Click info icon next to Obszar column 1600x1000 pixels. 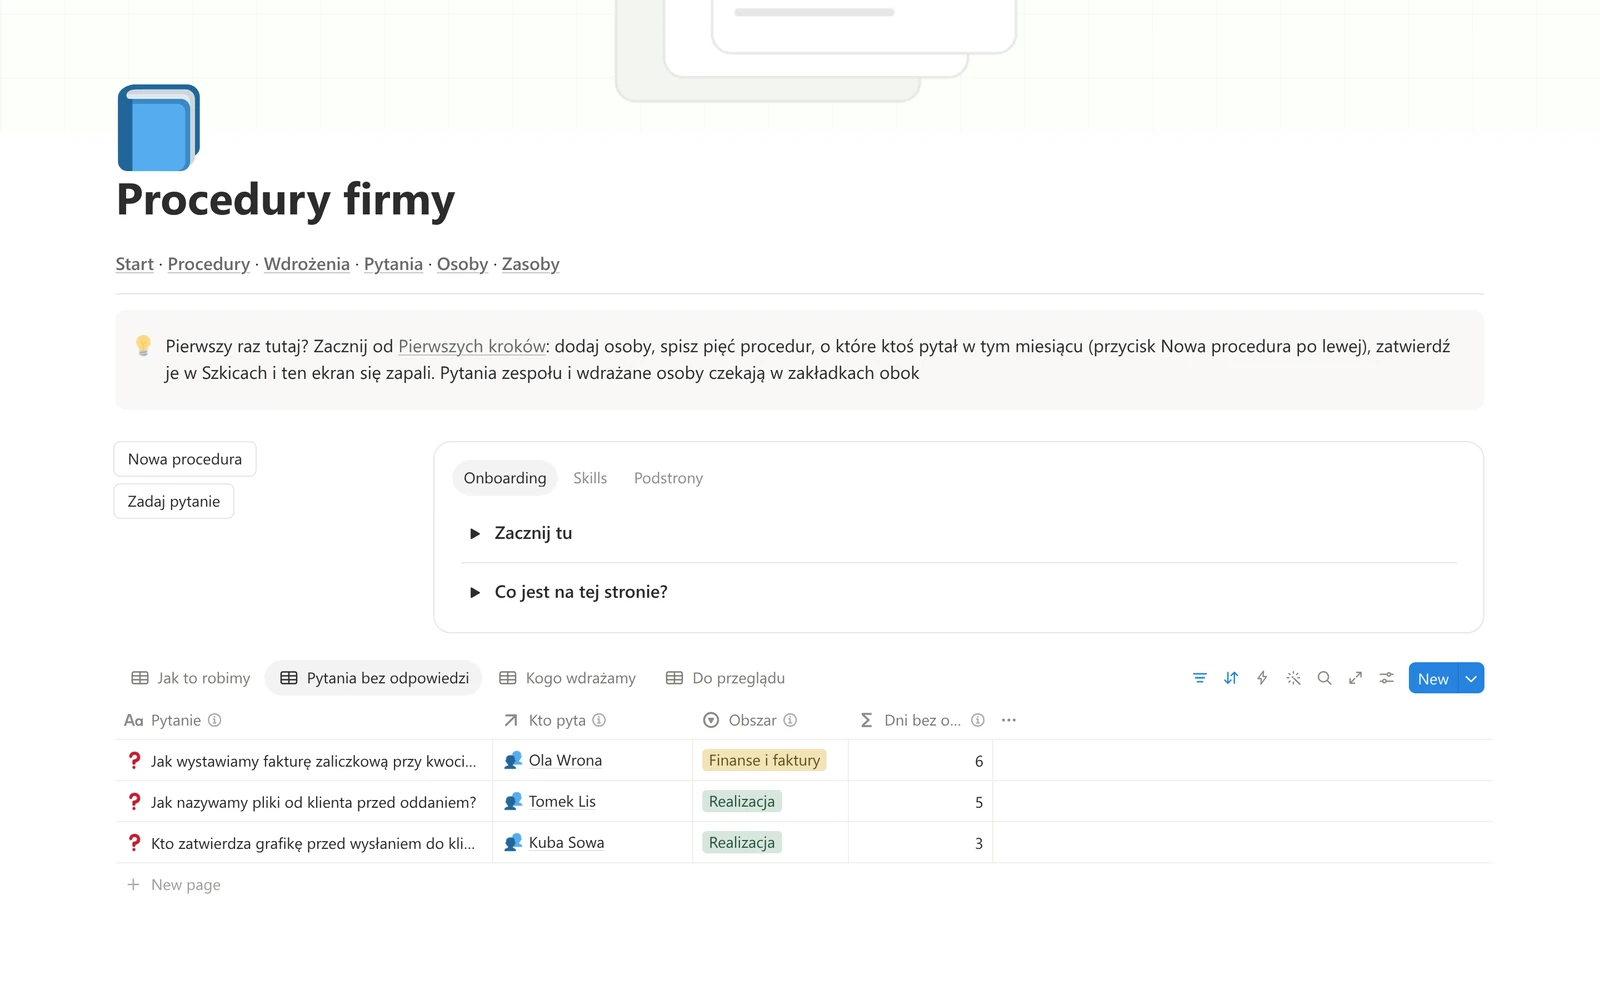click(x=790, y=720)
